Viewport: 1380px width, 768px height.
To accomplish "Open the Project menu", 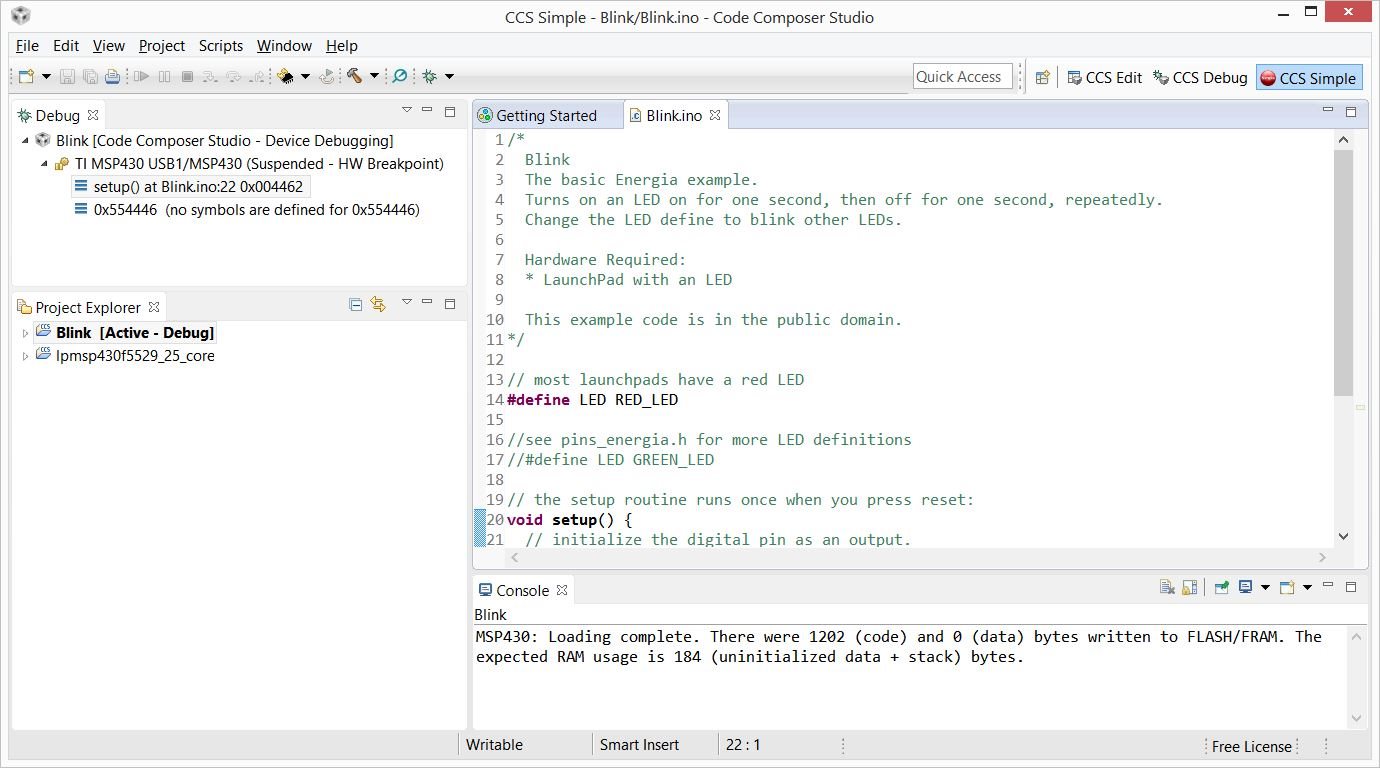I will coord(162,46).
